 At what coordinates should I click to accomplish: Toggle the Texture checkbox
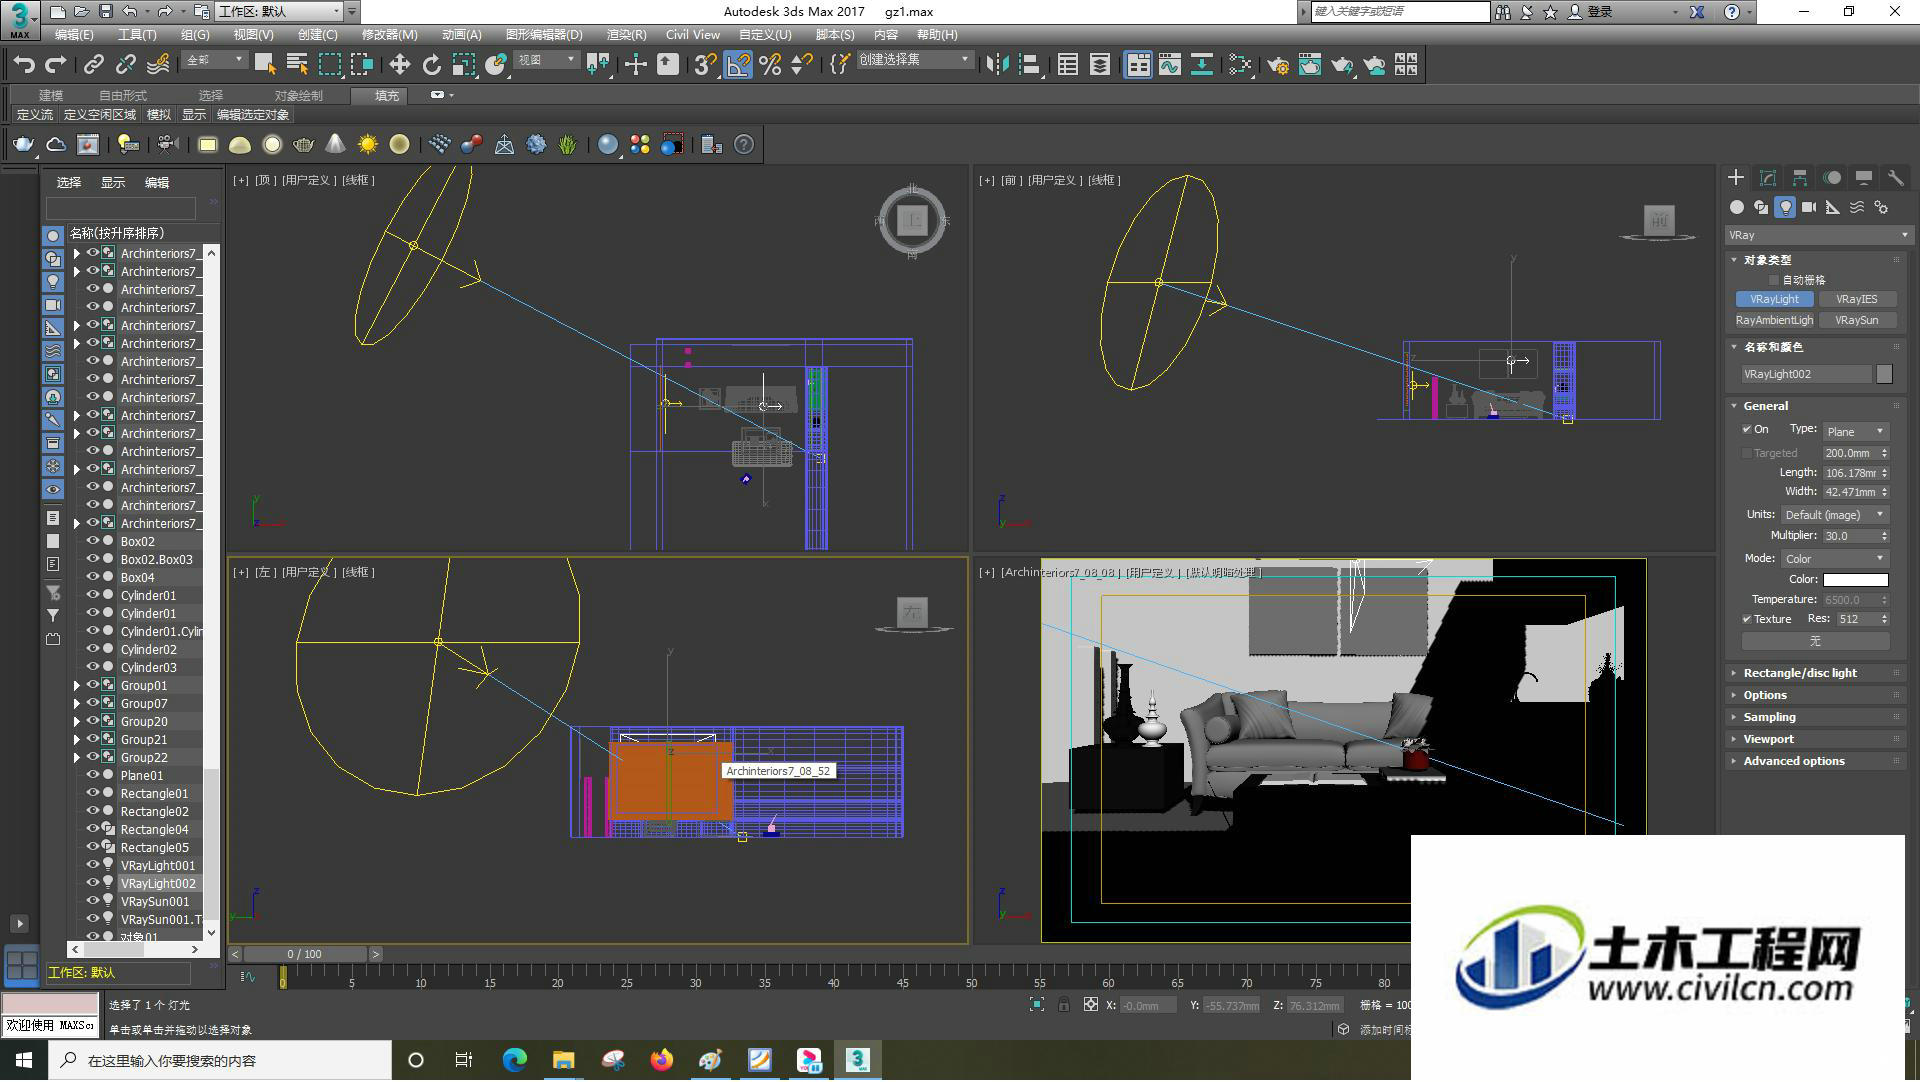click(x=1747, y=619)
